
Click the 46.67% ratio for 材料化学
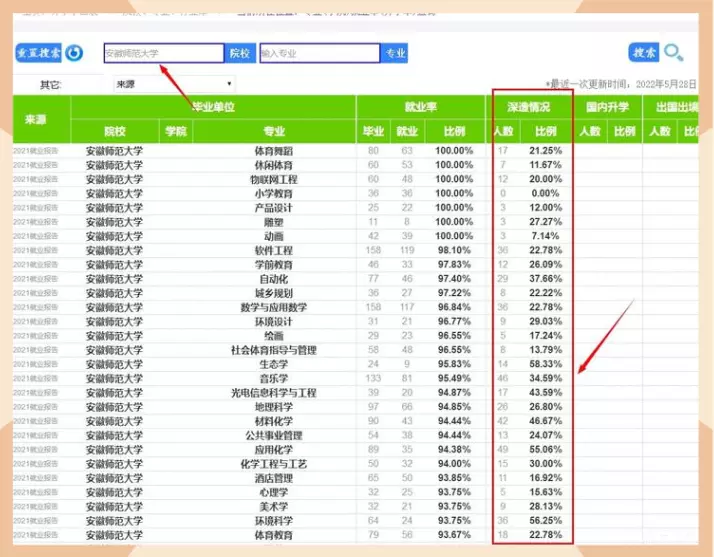[546, 421]
